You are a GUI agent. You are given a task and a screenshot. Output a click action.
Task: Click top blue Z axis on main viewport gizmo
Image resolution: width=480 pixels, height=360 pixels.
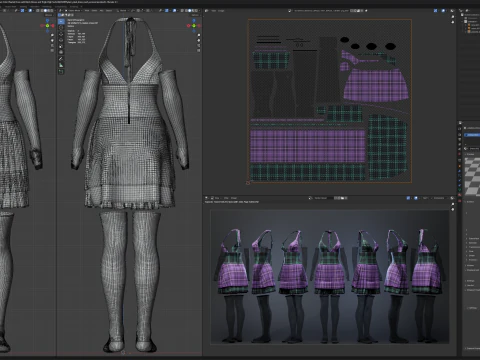(194, 20)
